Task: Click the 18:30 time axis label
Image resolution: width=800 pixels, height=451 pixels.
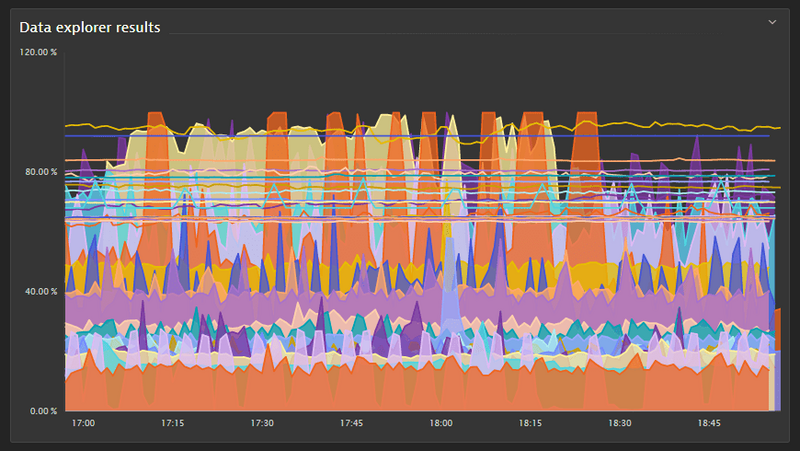Action: click(619, 424)
